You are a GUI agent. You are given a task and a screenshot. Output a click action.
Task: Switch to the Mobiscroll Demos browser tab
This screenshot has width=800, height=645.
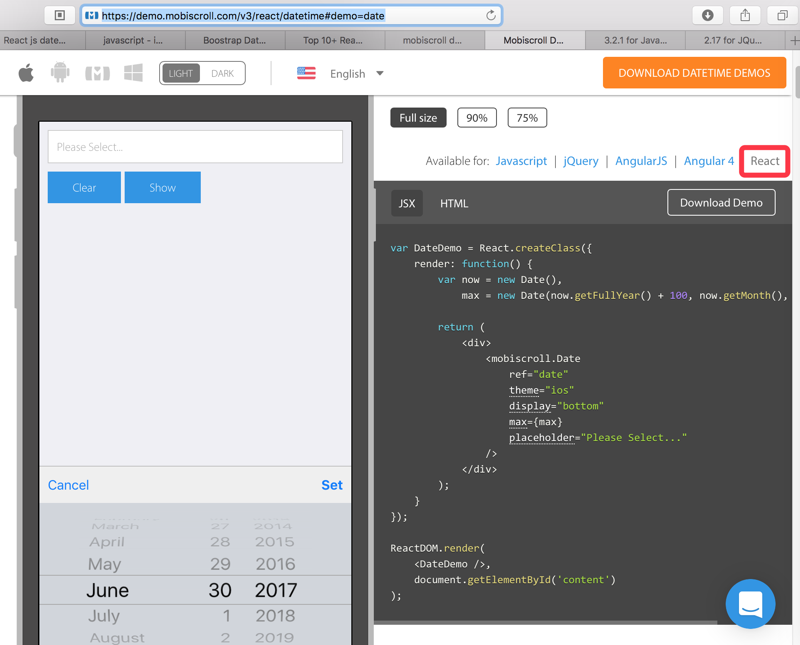click(x=533, y=40)
